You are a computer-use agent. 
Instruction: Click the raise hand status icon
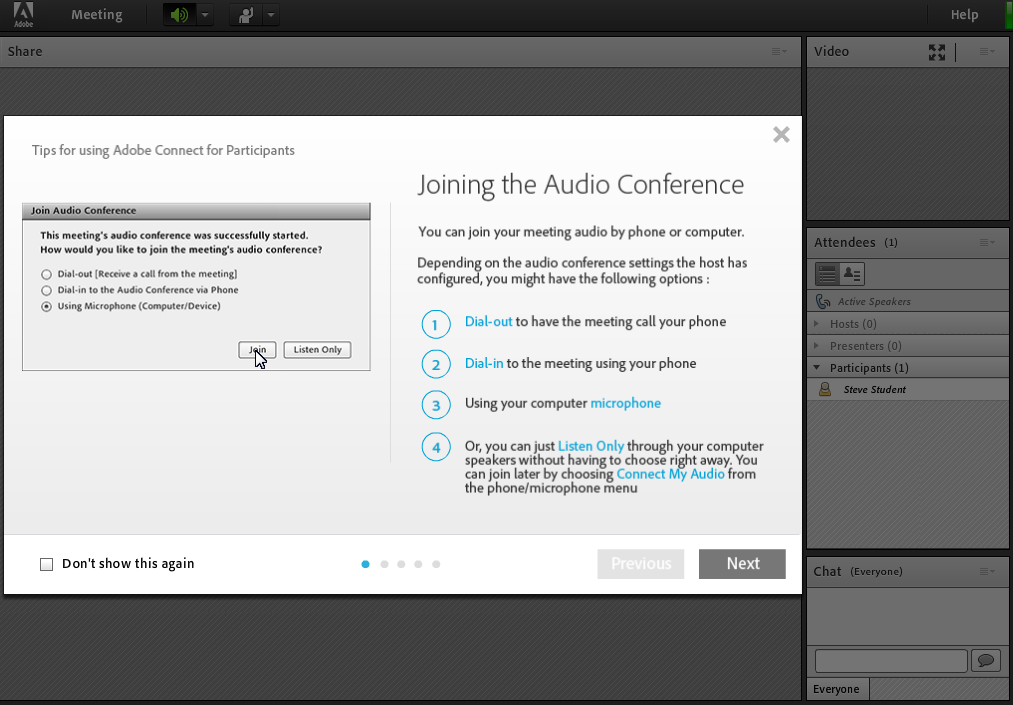point(247,14)
